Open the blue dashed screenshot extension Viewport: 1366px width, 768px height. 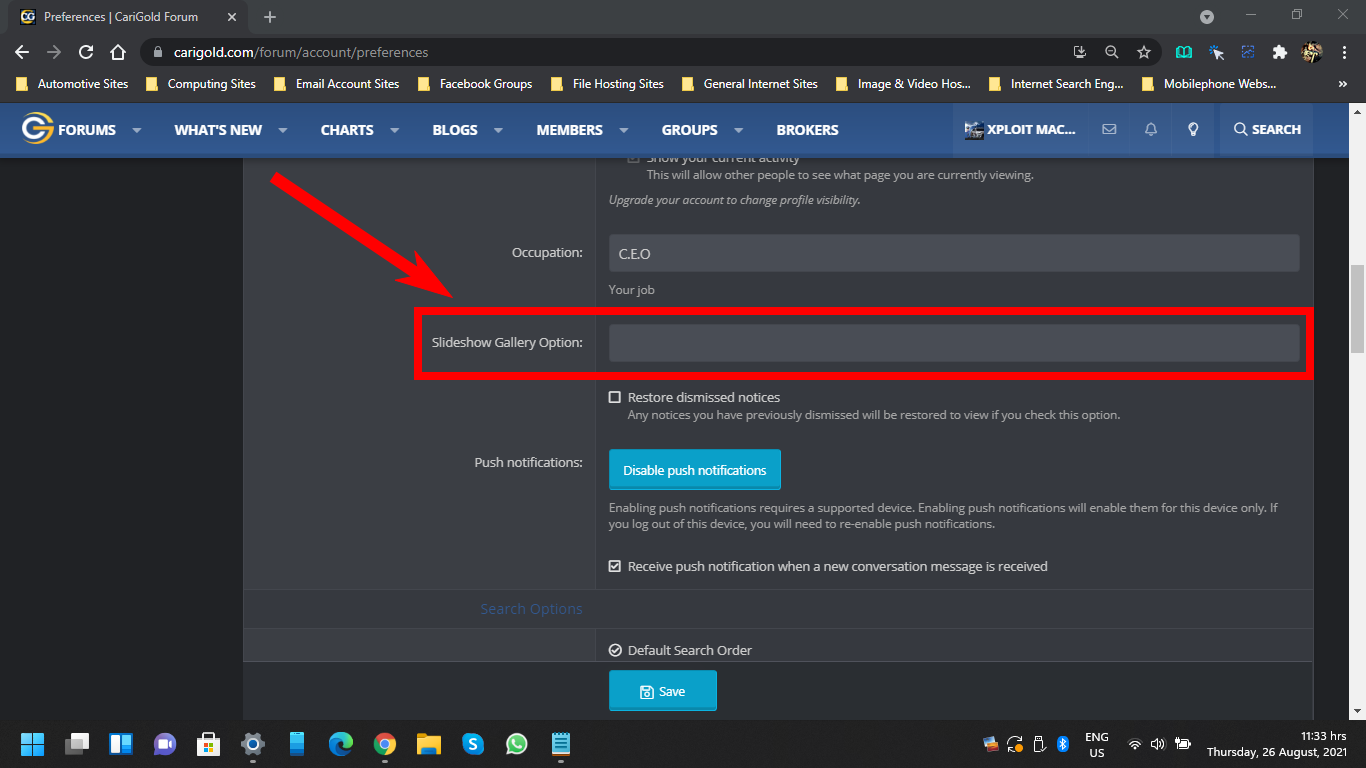1248,52
